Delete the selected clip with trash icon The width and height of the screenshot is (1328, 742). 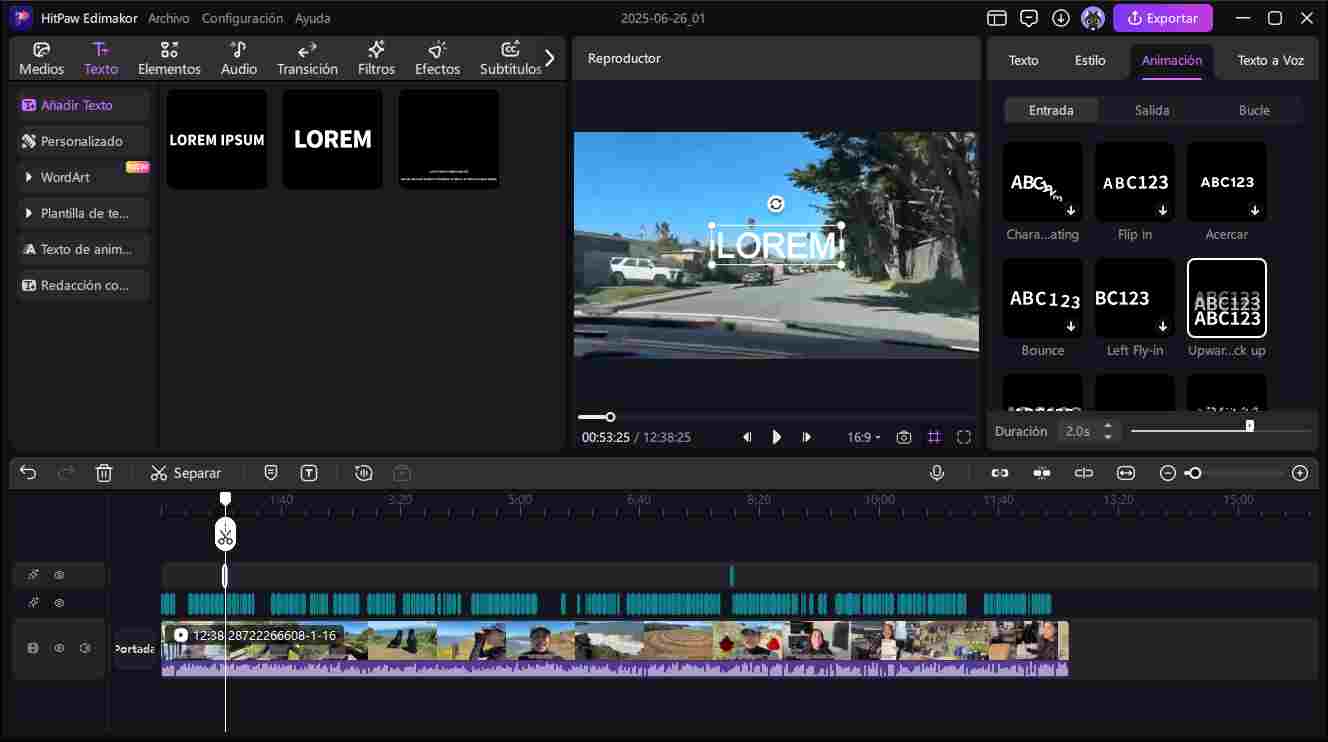[104, 473]
